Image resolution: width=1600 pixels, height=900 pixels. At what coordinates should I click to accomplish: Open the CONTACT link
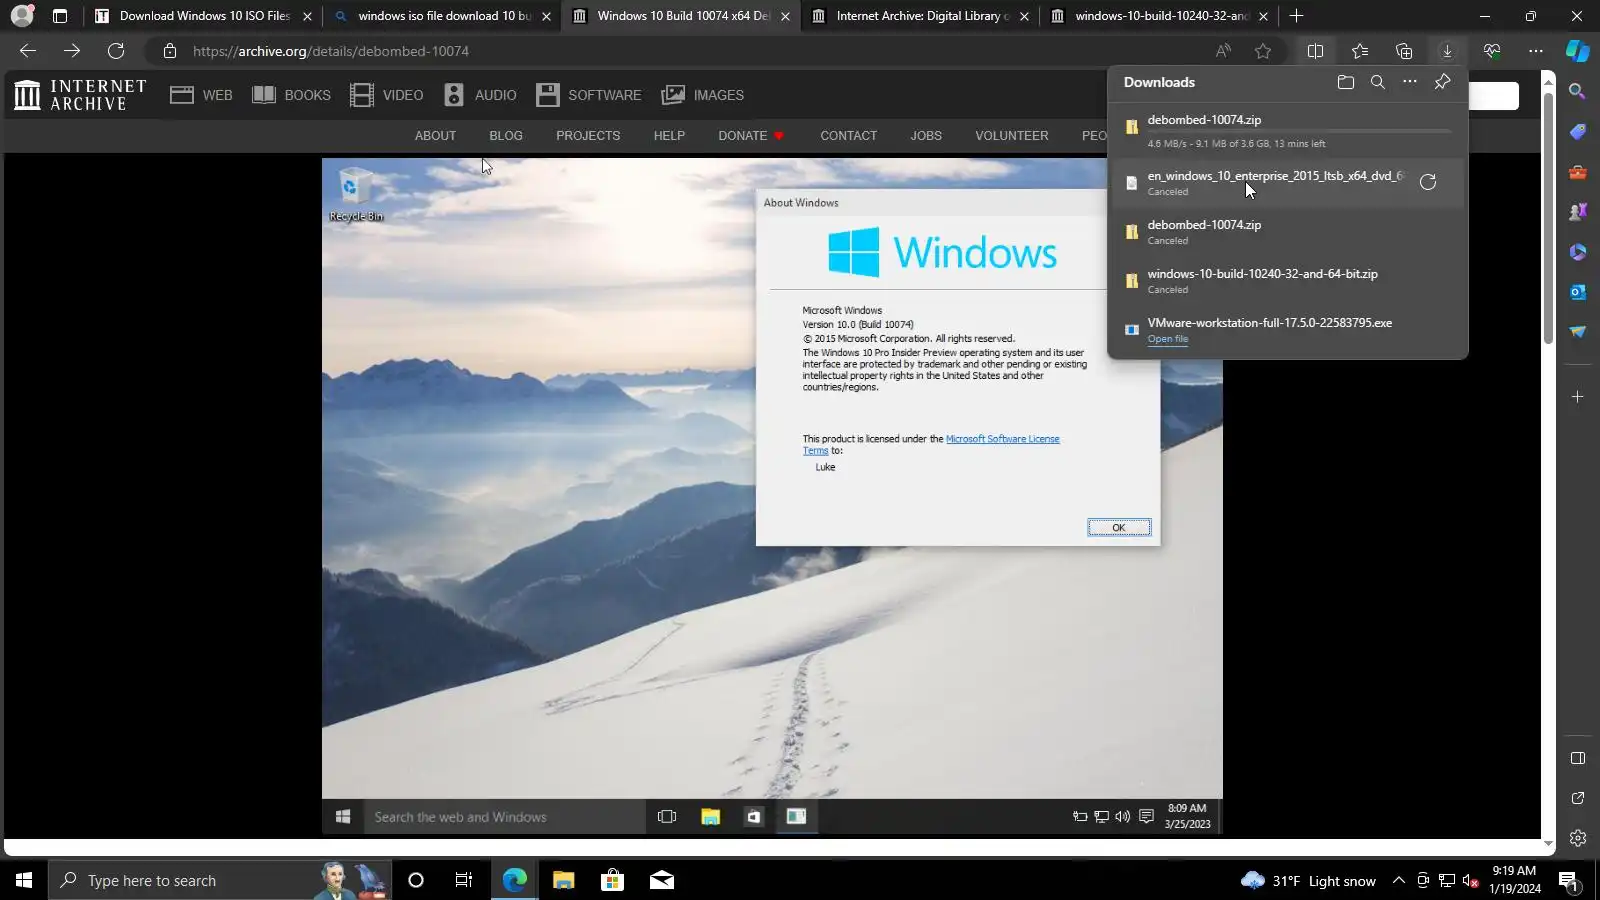click(848, 136)
